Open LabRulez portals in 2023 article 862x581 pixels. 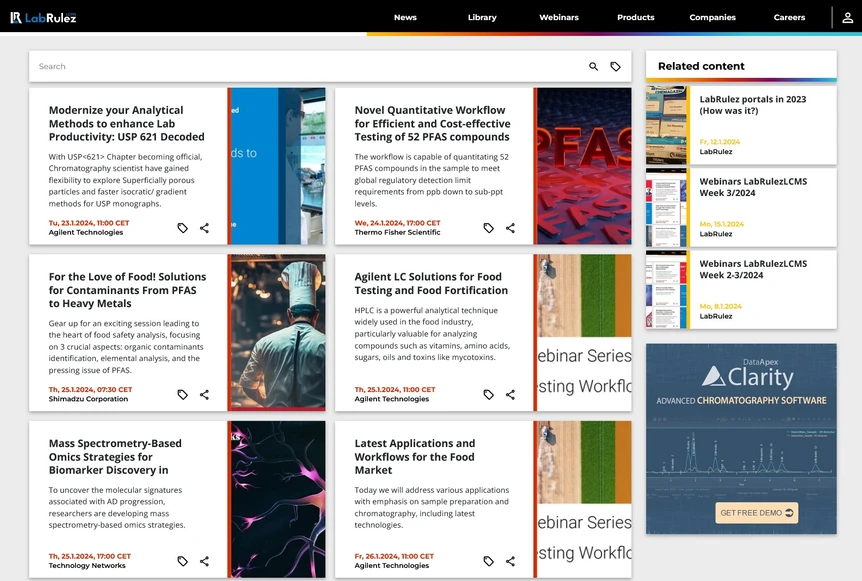click(753, 105)
